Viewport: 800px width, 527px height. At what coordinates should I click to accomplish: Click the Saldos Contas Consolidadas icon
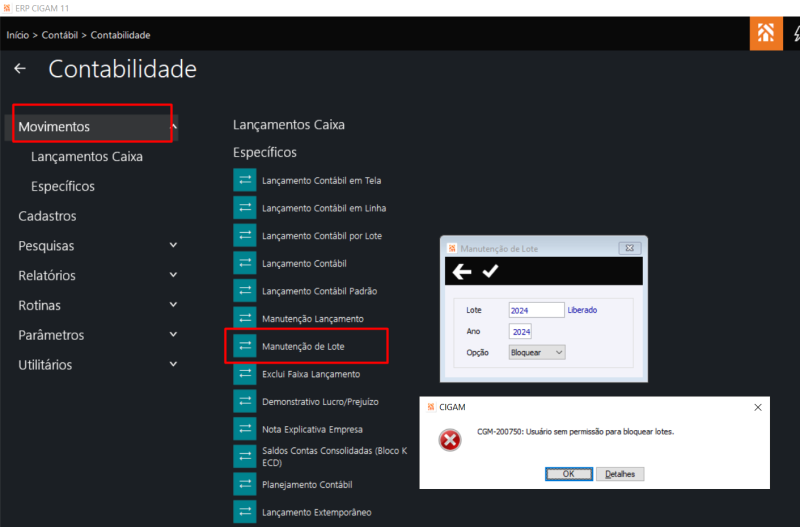245,457
